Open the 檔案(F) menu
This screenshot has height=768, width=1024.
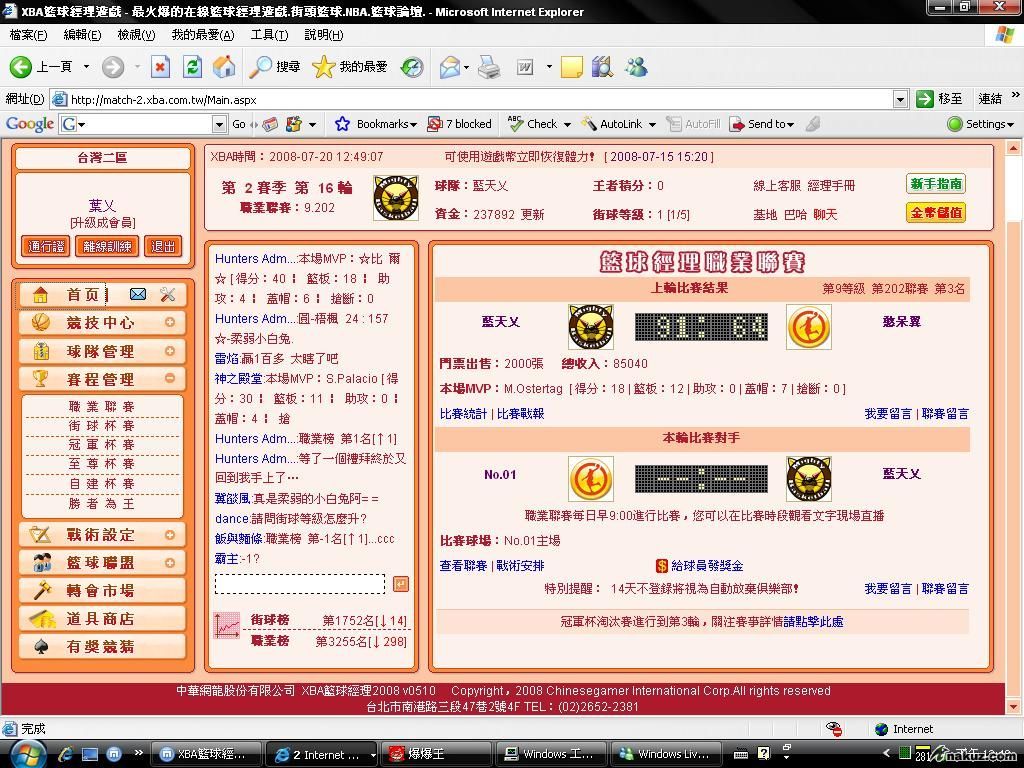(28, 34)
